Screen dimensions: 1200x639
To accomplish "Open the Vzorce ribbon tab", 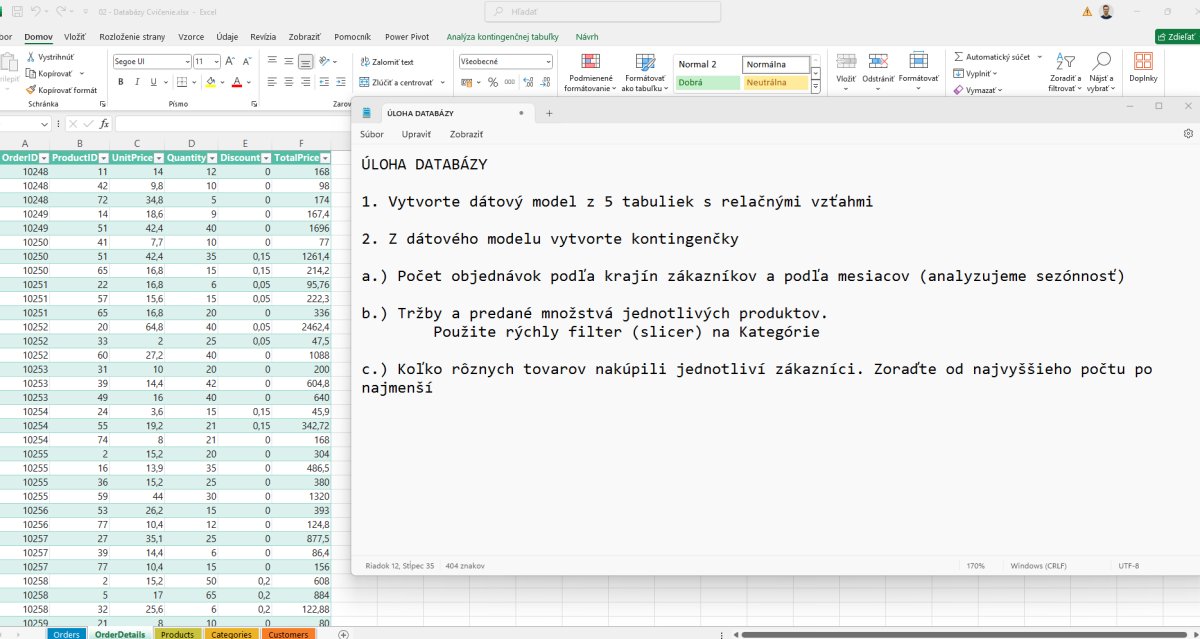I will (190, 37).
